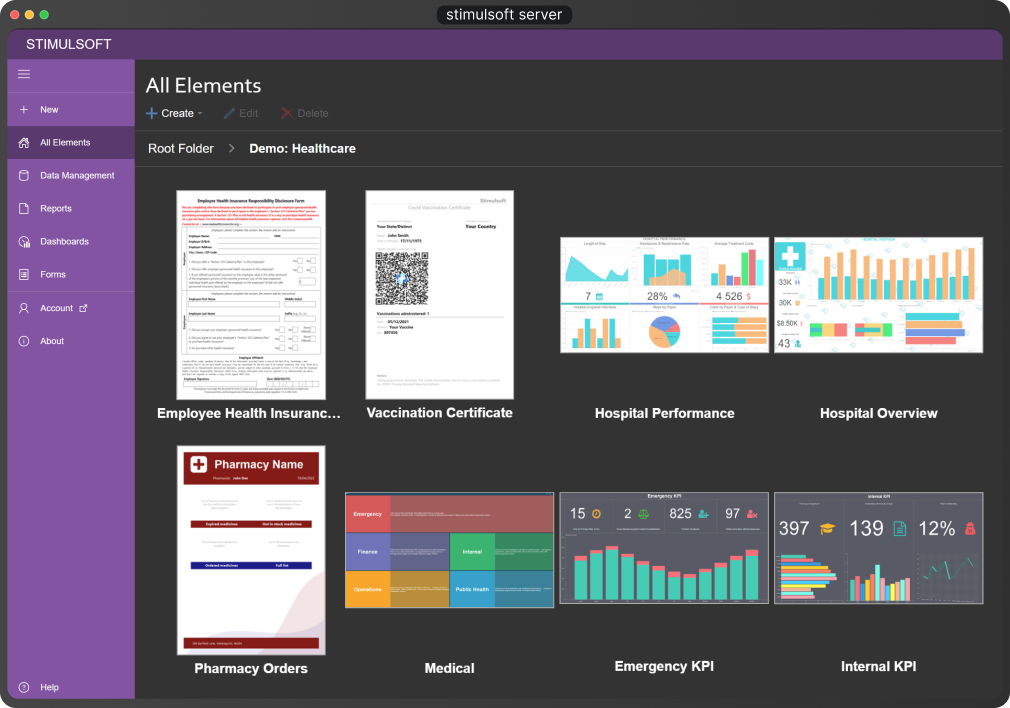Select the Demo: Healthcare breadcrumb

(x=302, y=149)
